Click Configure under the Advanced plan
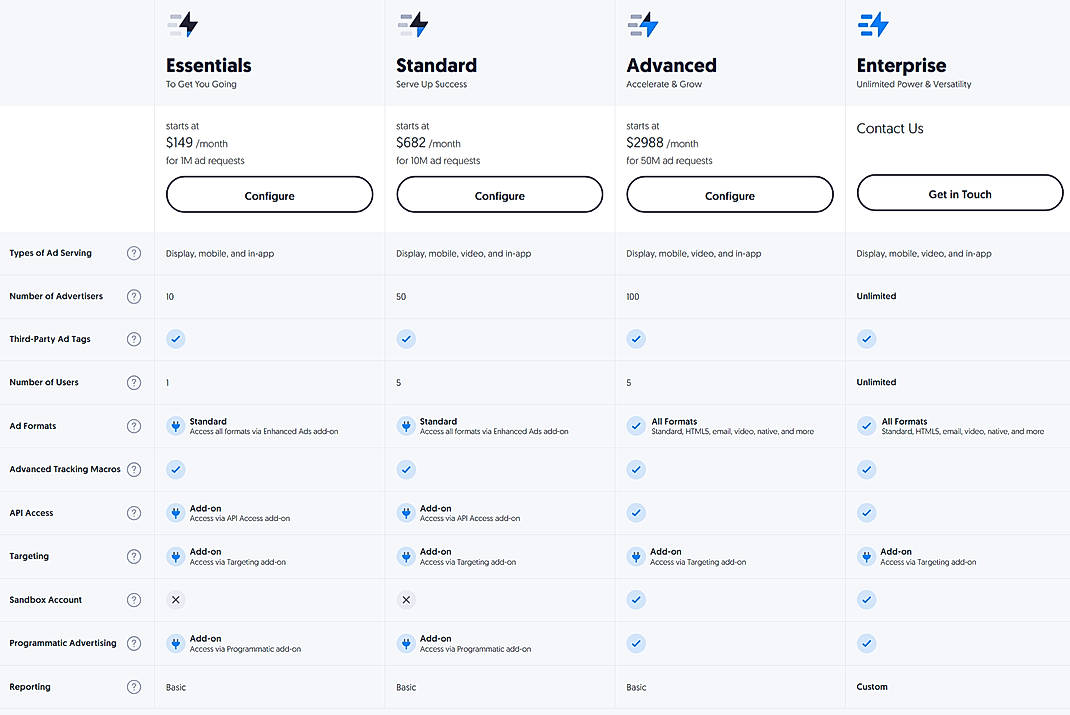The height and width of the screenshot is (715, 1070). click(729, 193)
